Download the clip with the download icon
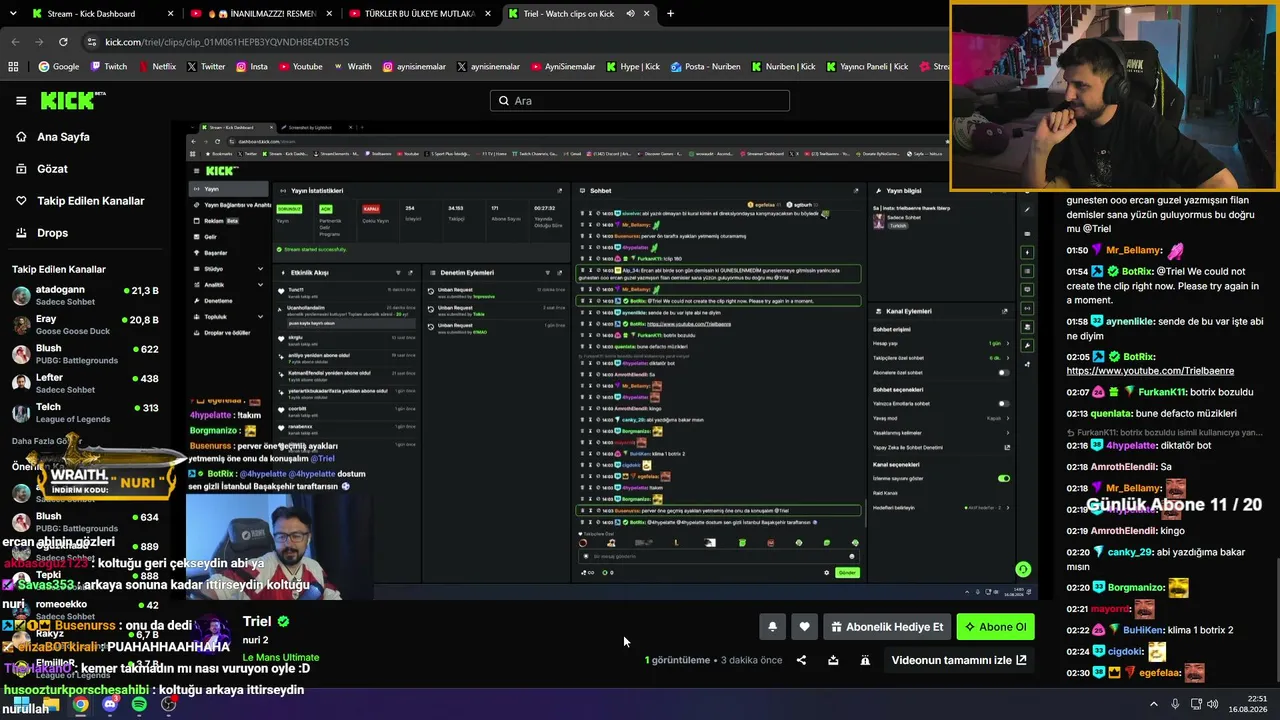The image size is (1280, 720). pos(833,660)
